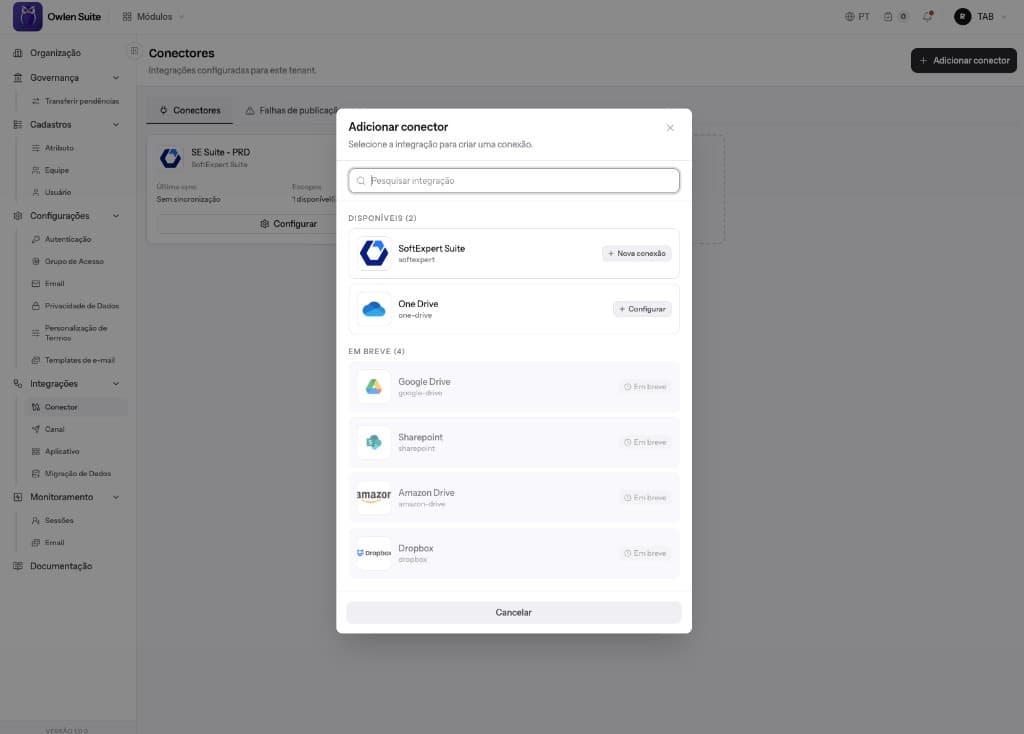Open Migração de Dados item
Viewport: 1024px width, 734px height.
(76, 474)
